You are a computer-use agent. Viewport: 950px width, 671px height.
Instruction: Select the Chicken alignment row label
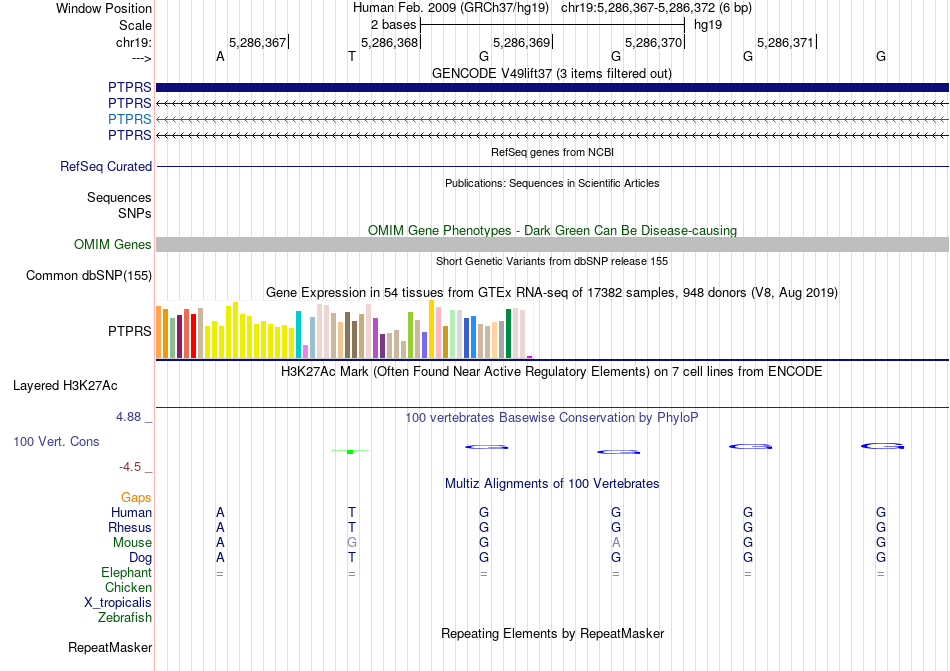pyautogui.click(x=128, y=587)
